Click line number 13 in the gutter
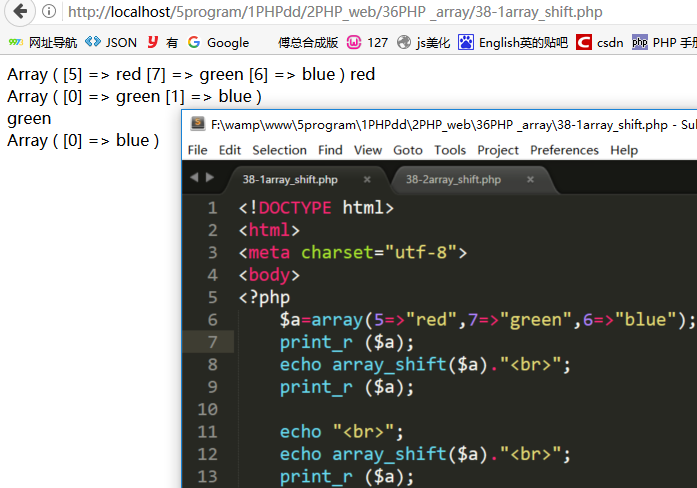This screenshot has width=697, height=488. (207, 476)
